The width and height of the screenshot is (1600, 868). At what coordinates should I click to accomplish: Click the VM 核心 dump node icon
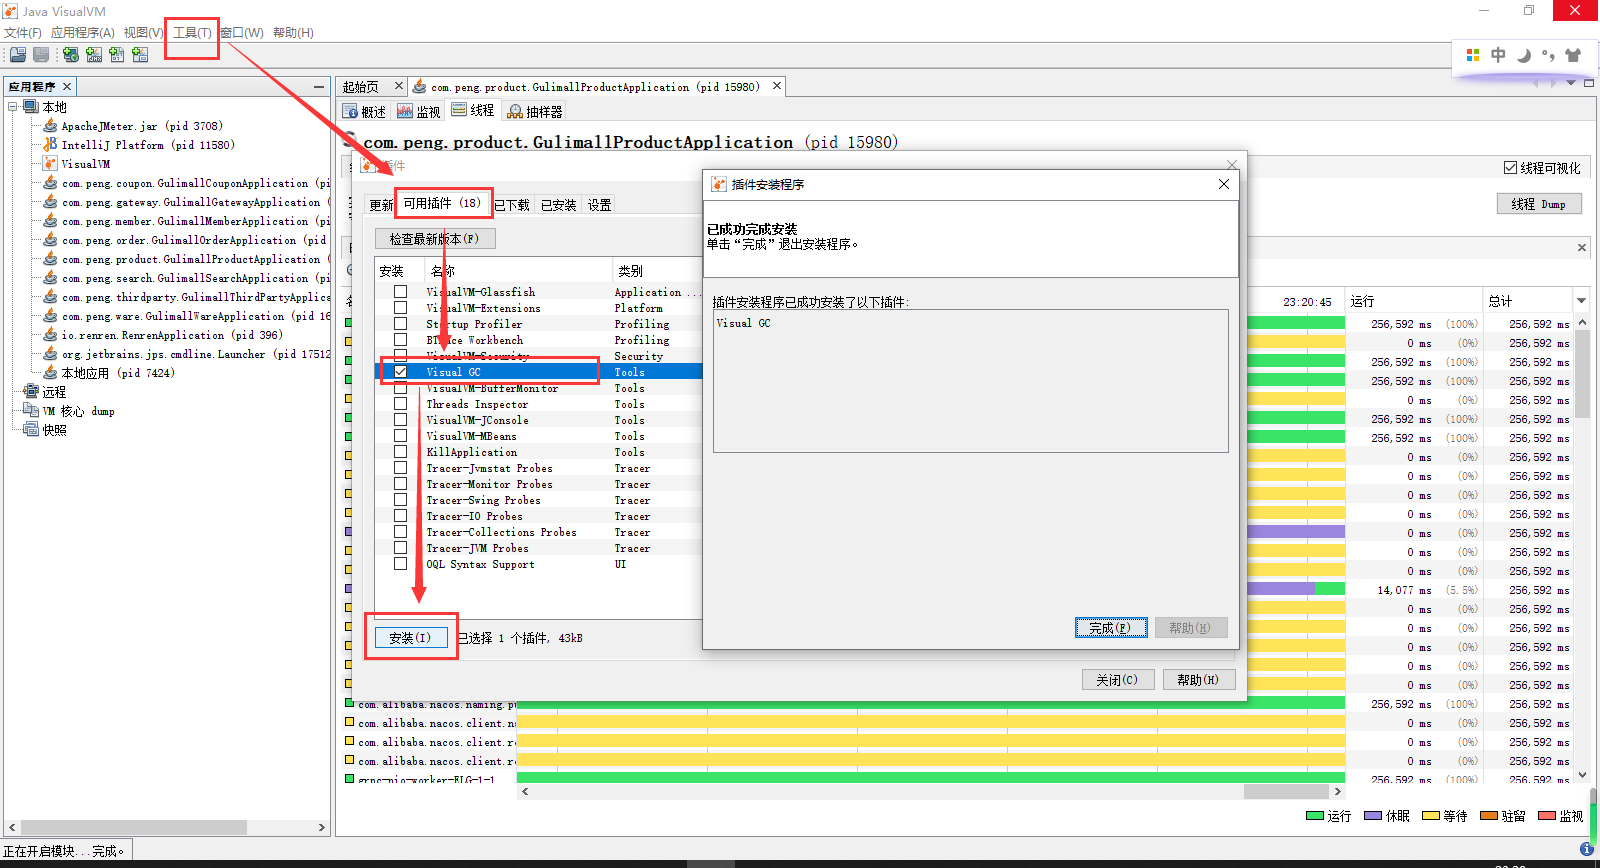point(31,411)
